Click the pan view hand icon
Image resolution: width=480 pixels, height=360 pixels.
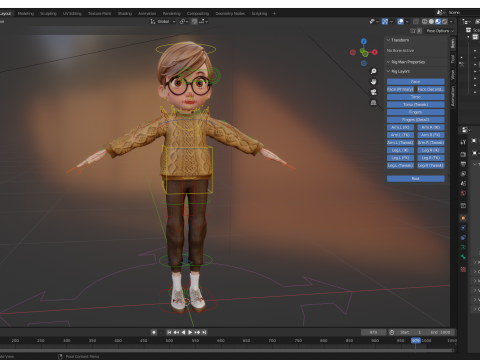tap(374, 82)
